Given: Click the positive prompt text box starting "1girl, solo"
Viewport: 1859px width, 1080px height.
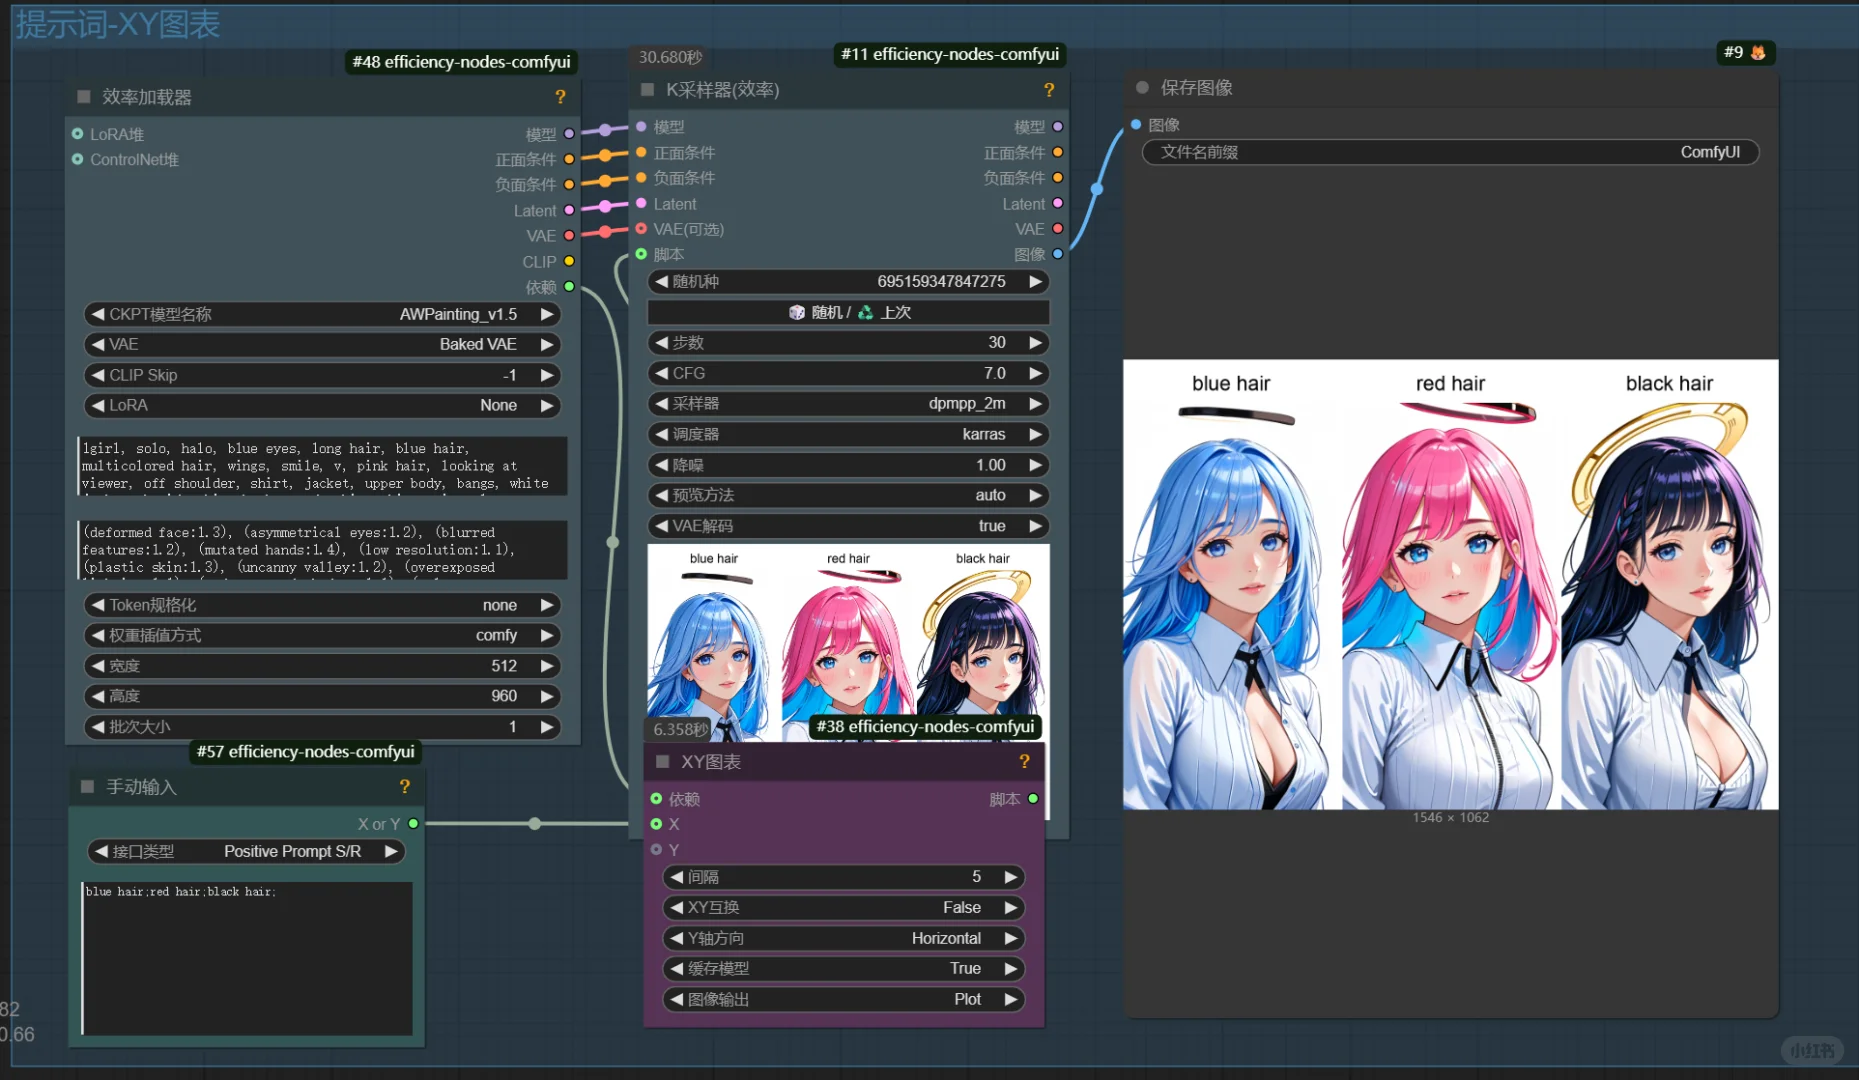Looking at the screenshot, I should pyautogui.click(x=322, y=466).
